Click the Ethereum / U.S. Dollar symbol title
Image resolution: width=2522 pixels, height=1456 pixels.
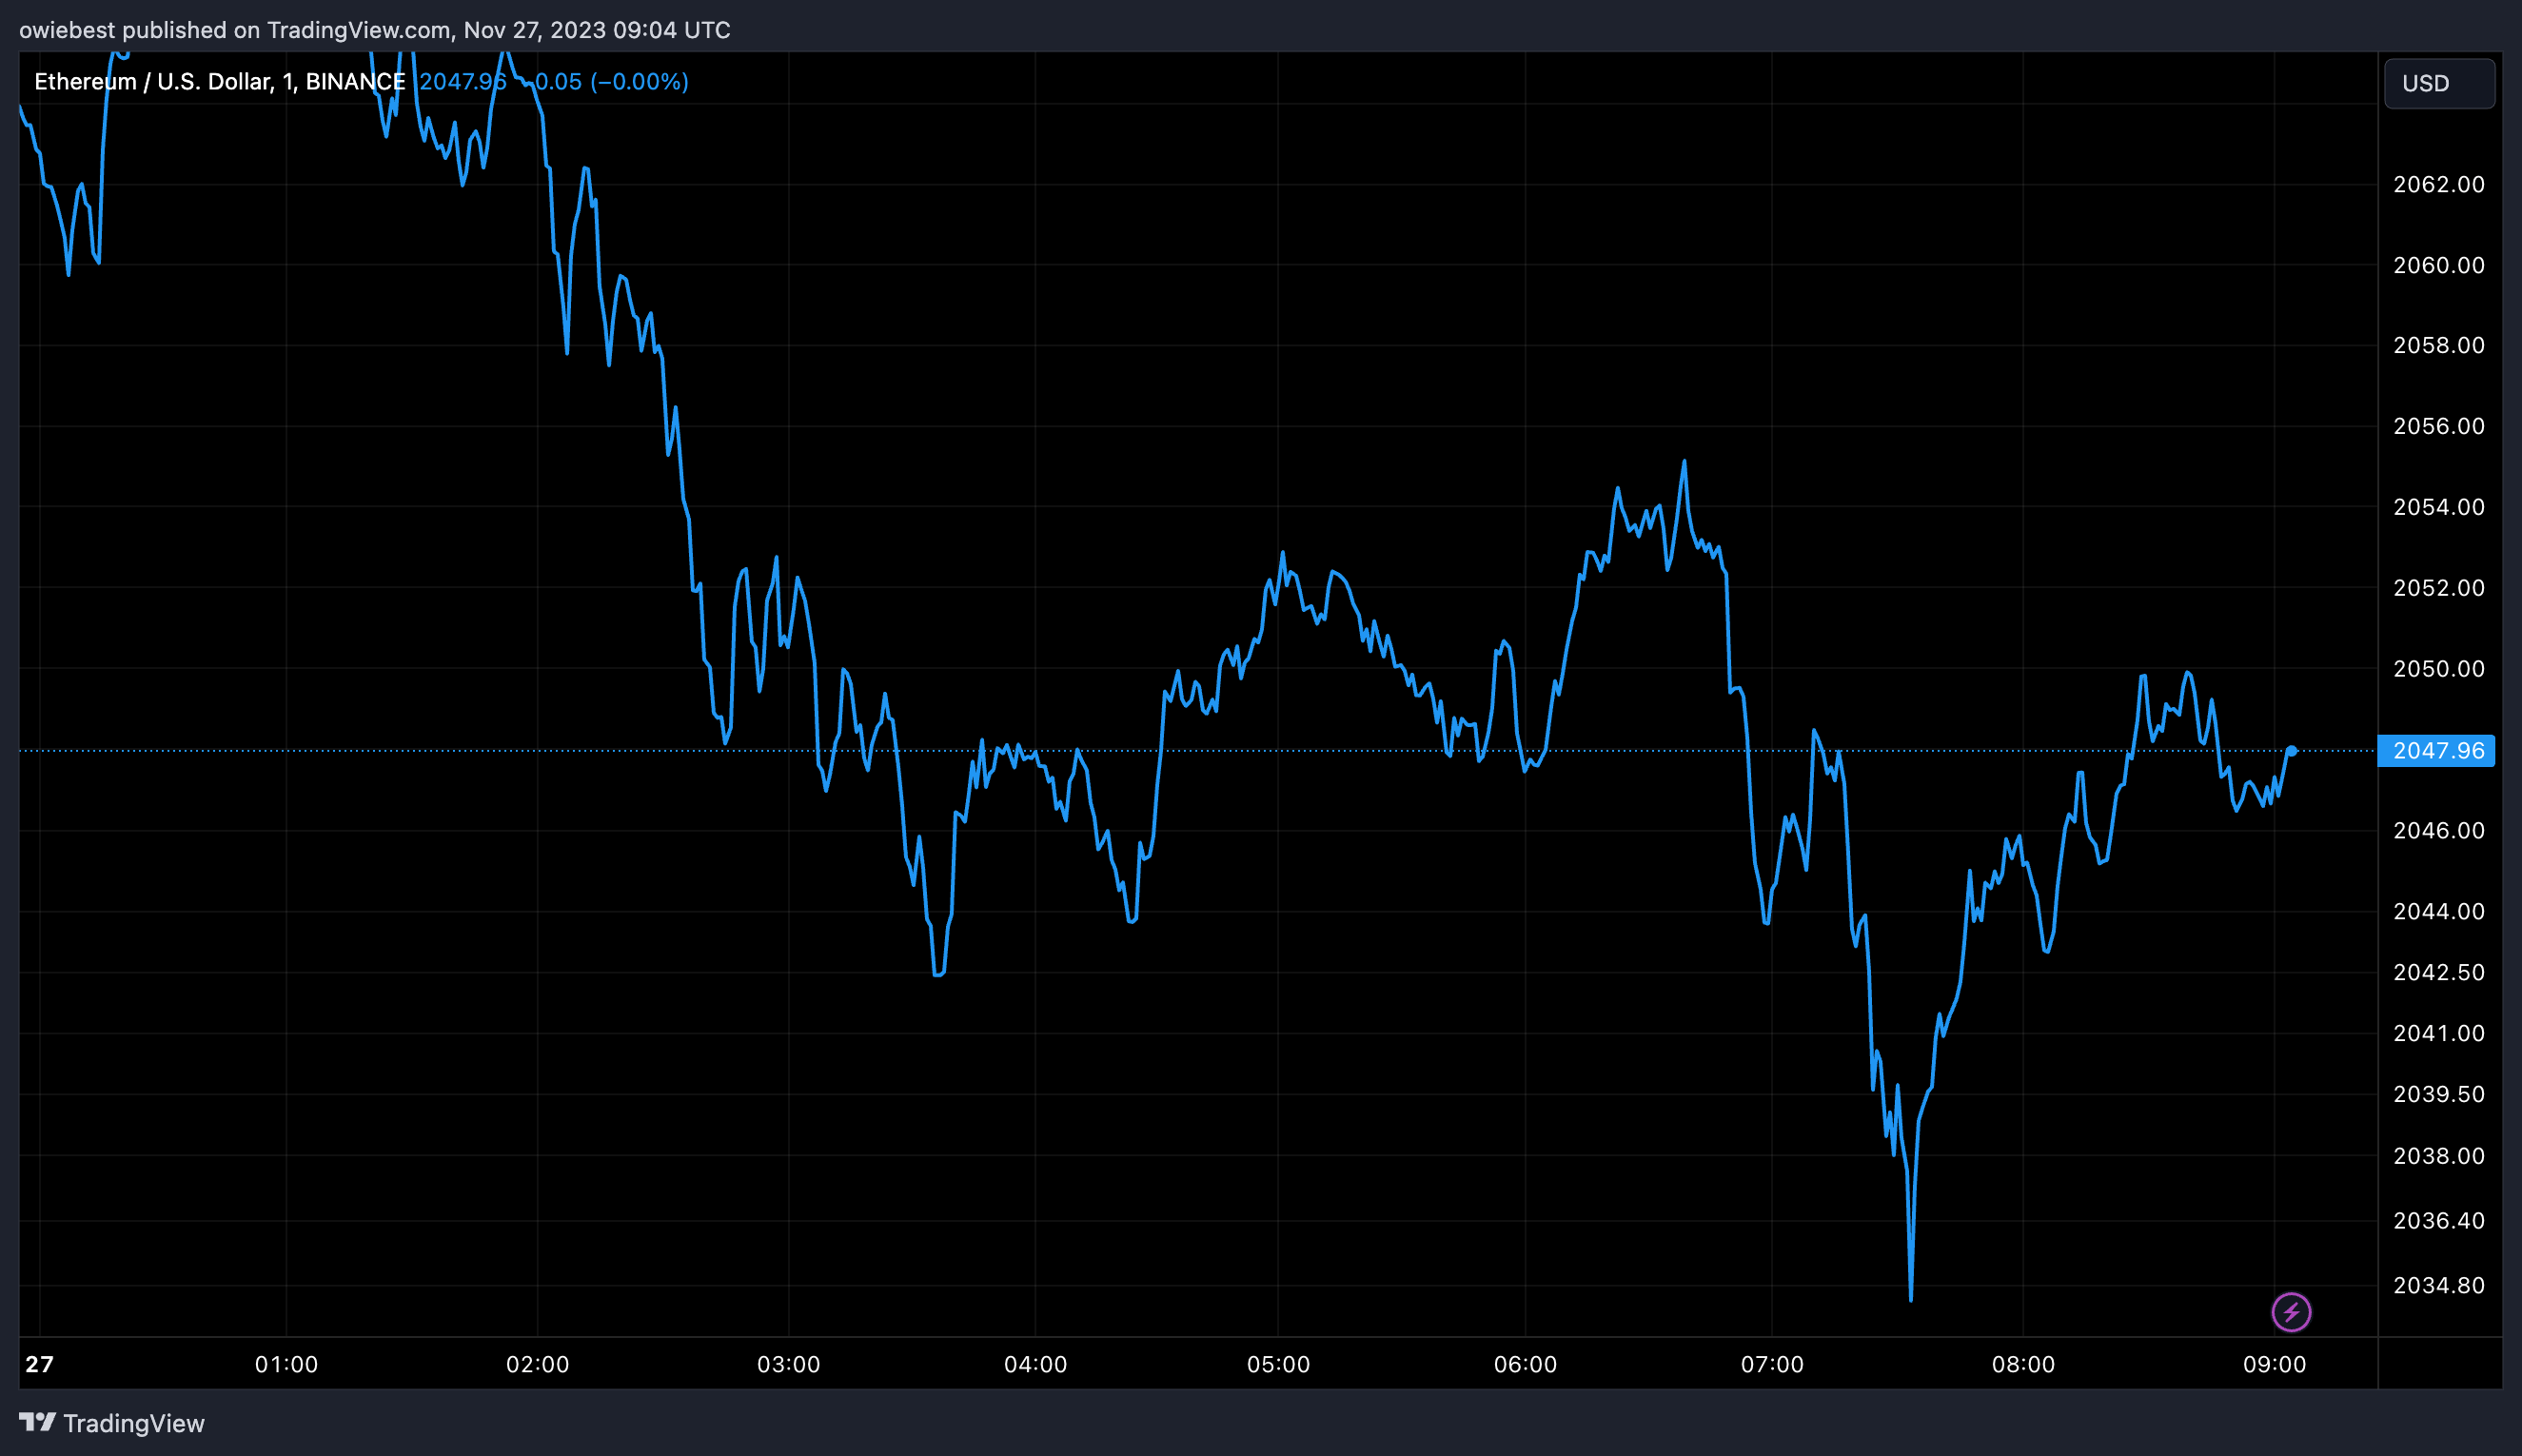coord(220,82)
